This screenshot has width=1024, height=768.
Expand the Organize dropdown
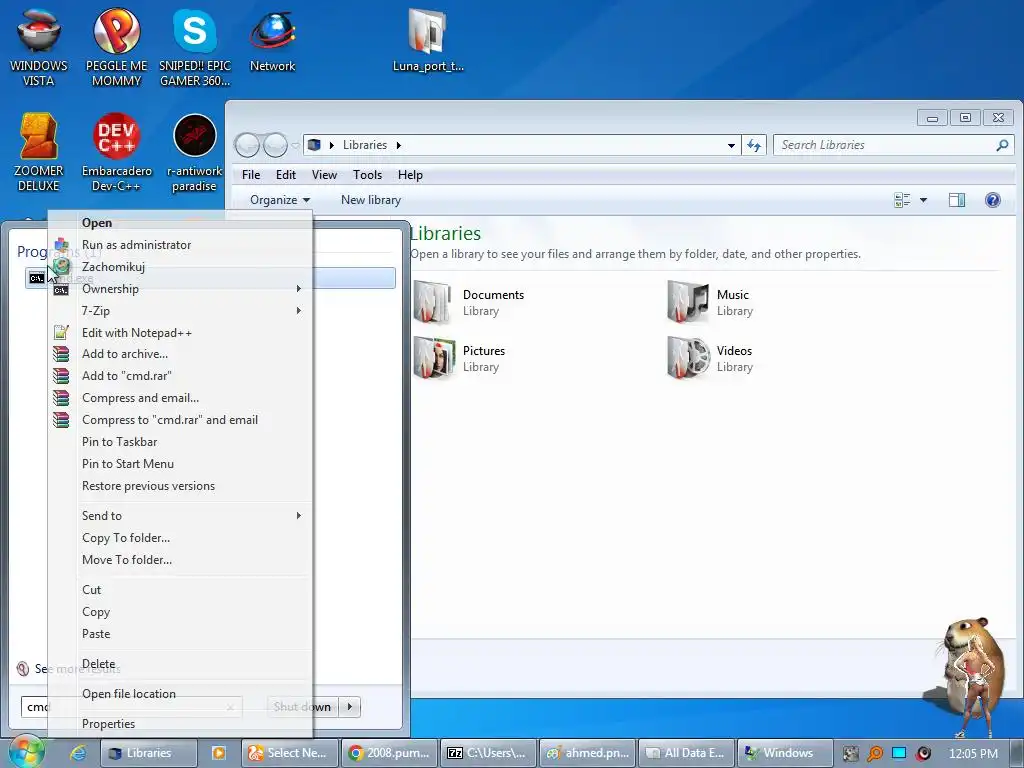(280, 200)
